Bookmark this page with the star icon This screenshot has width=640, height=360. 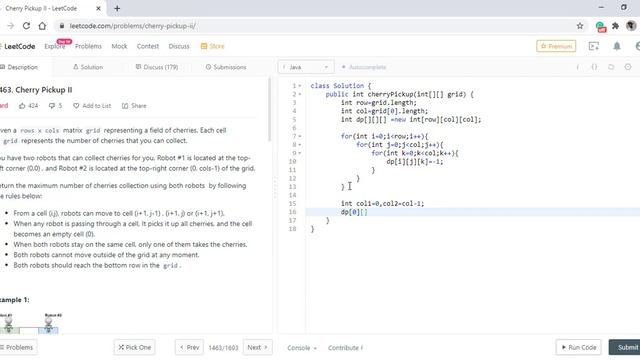[580, 26]
